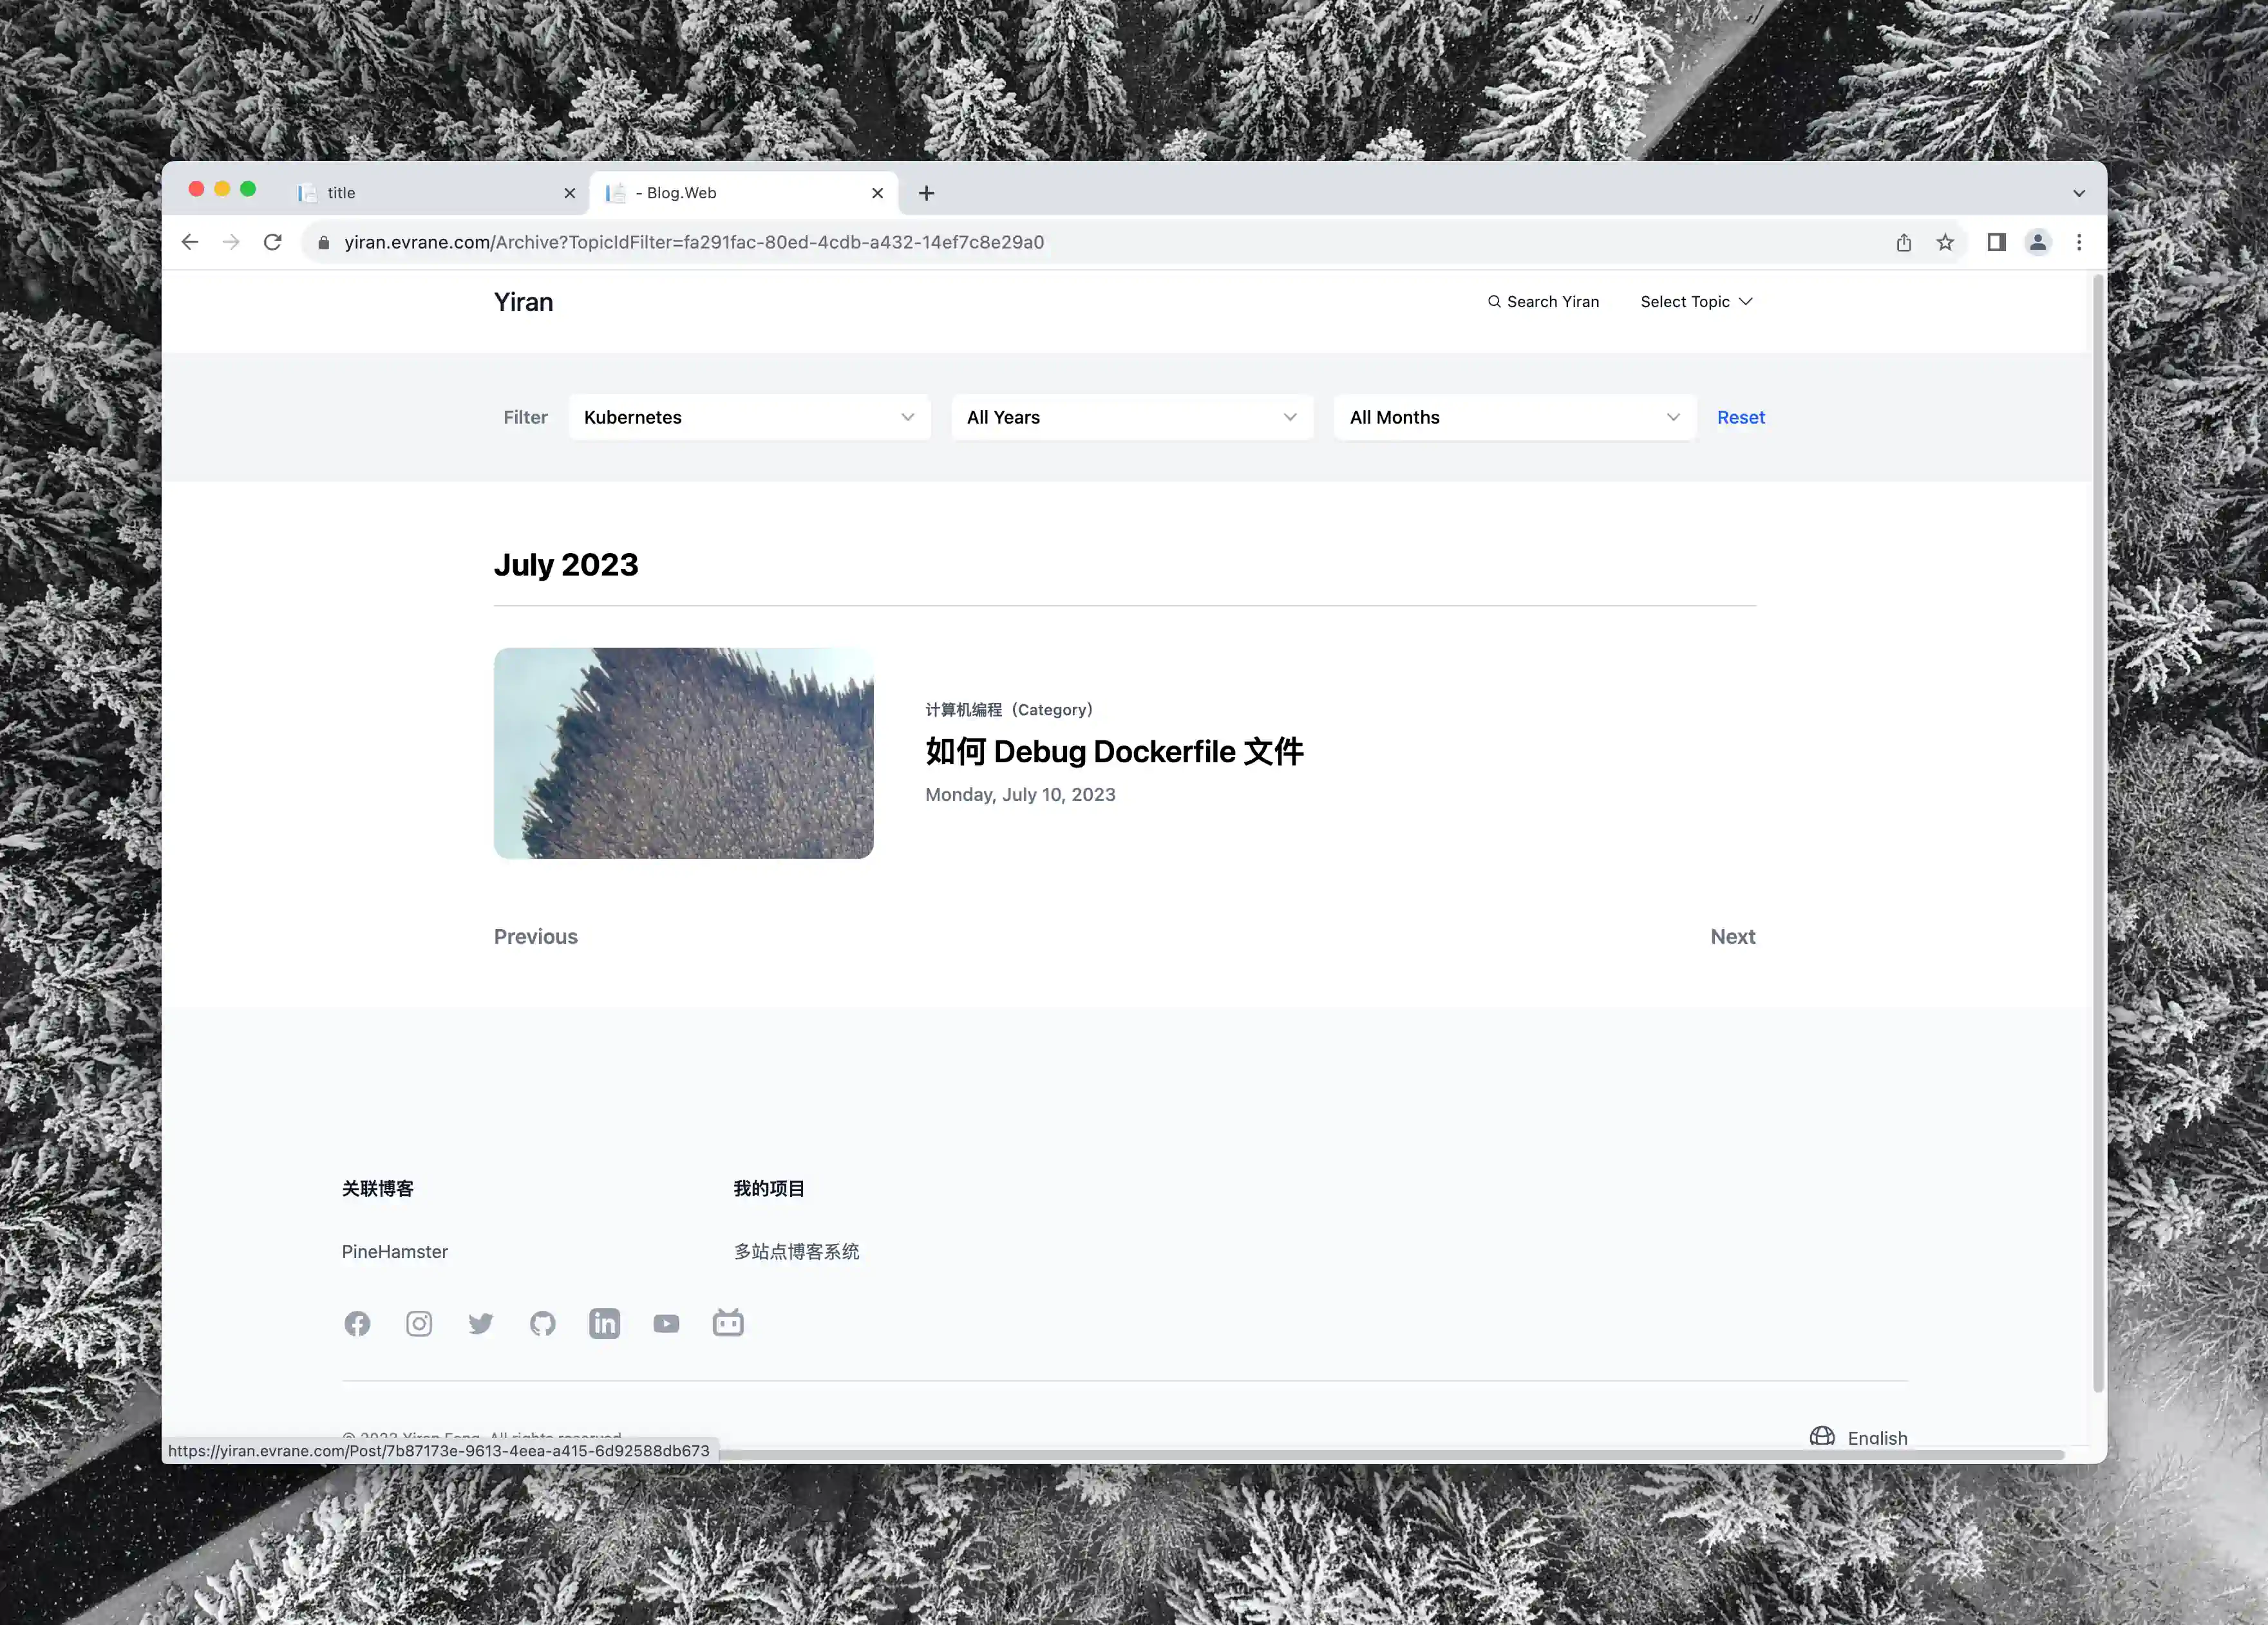
Task: Open the YouTube footer icon
Action: (666, 1323)
